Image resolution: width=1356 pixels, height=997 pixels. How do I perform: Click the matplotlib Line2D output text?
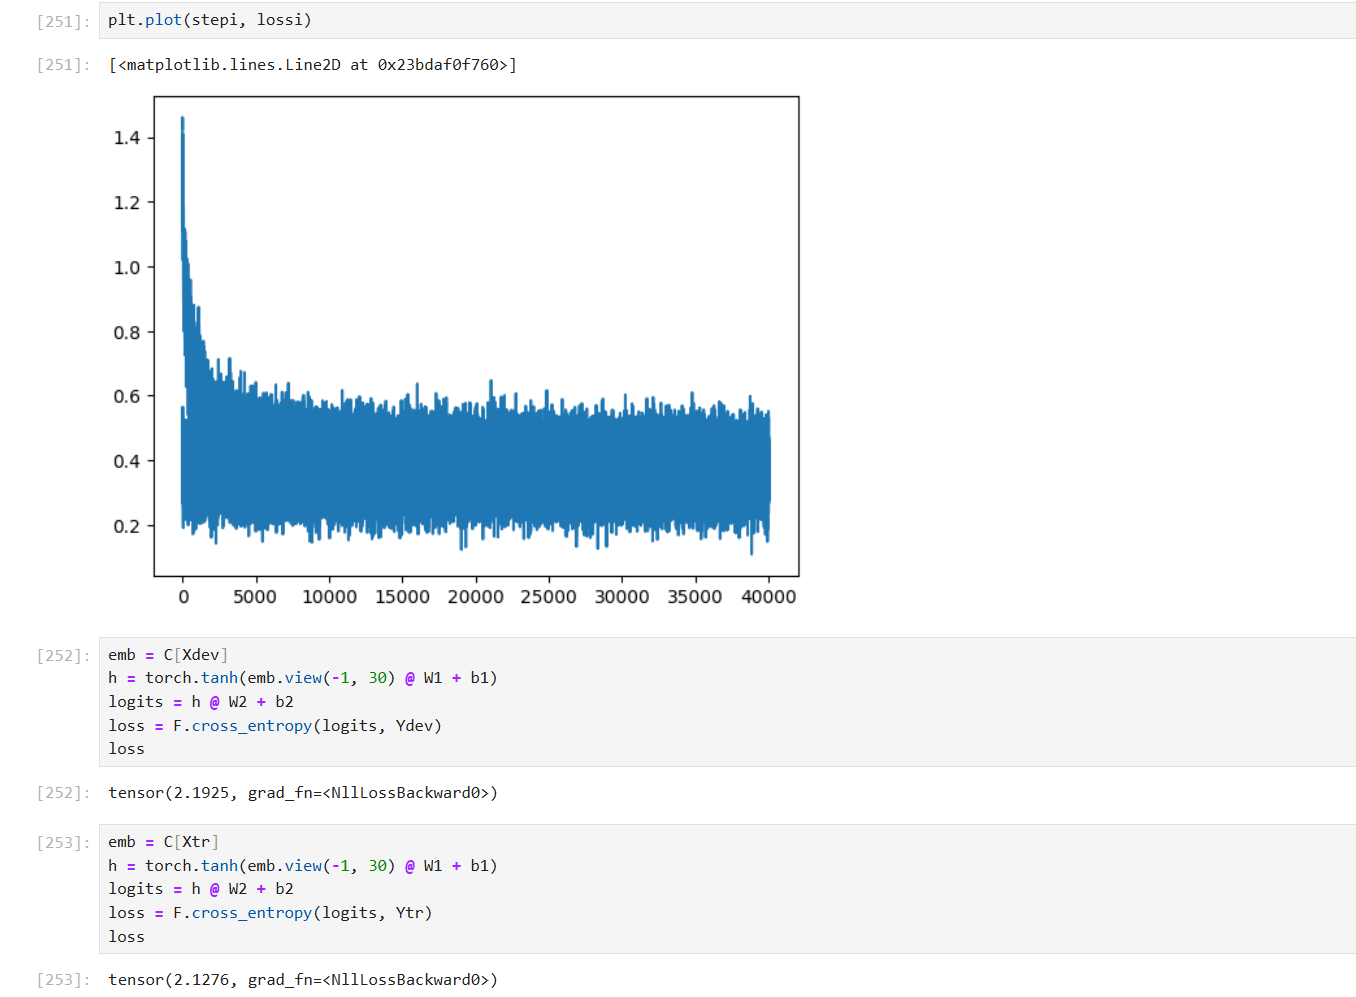312,65
